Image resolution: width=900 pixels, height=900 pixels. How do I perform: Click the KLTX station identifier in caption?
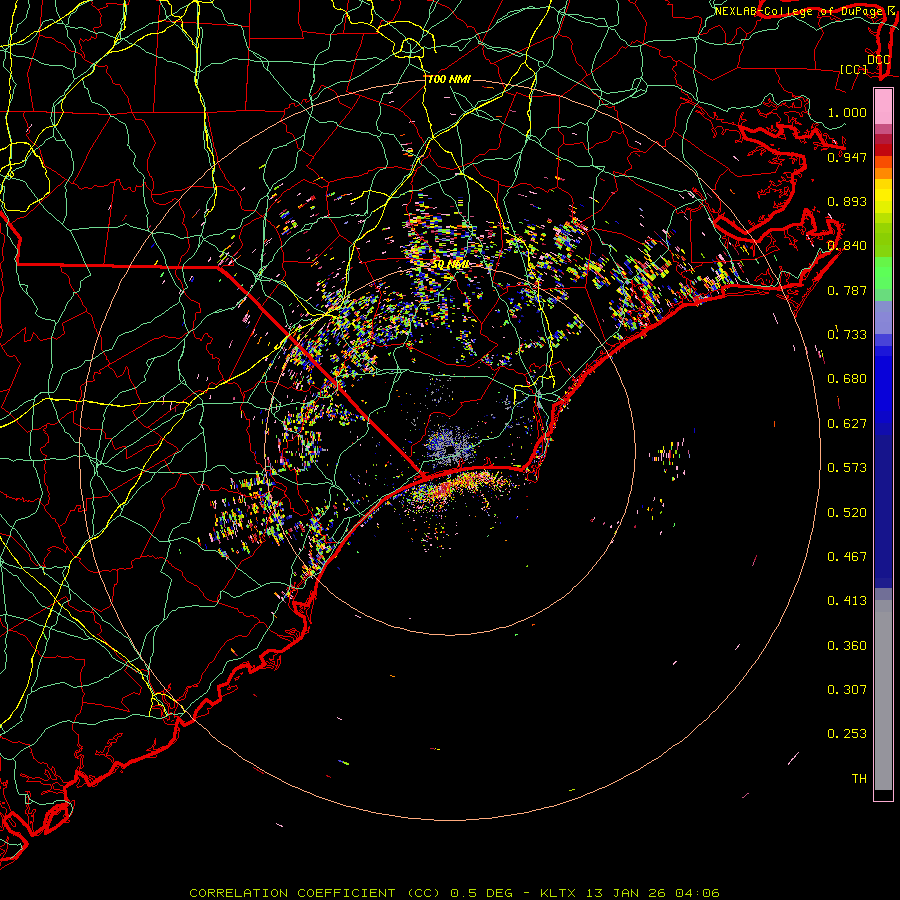pos(557,893)
